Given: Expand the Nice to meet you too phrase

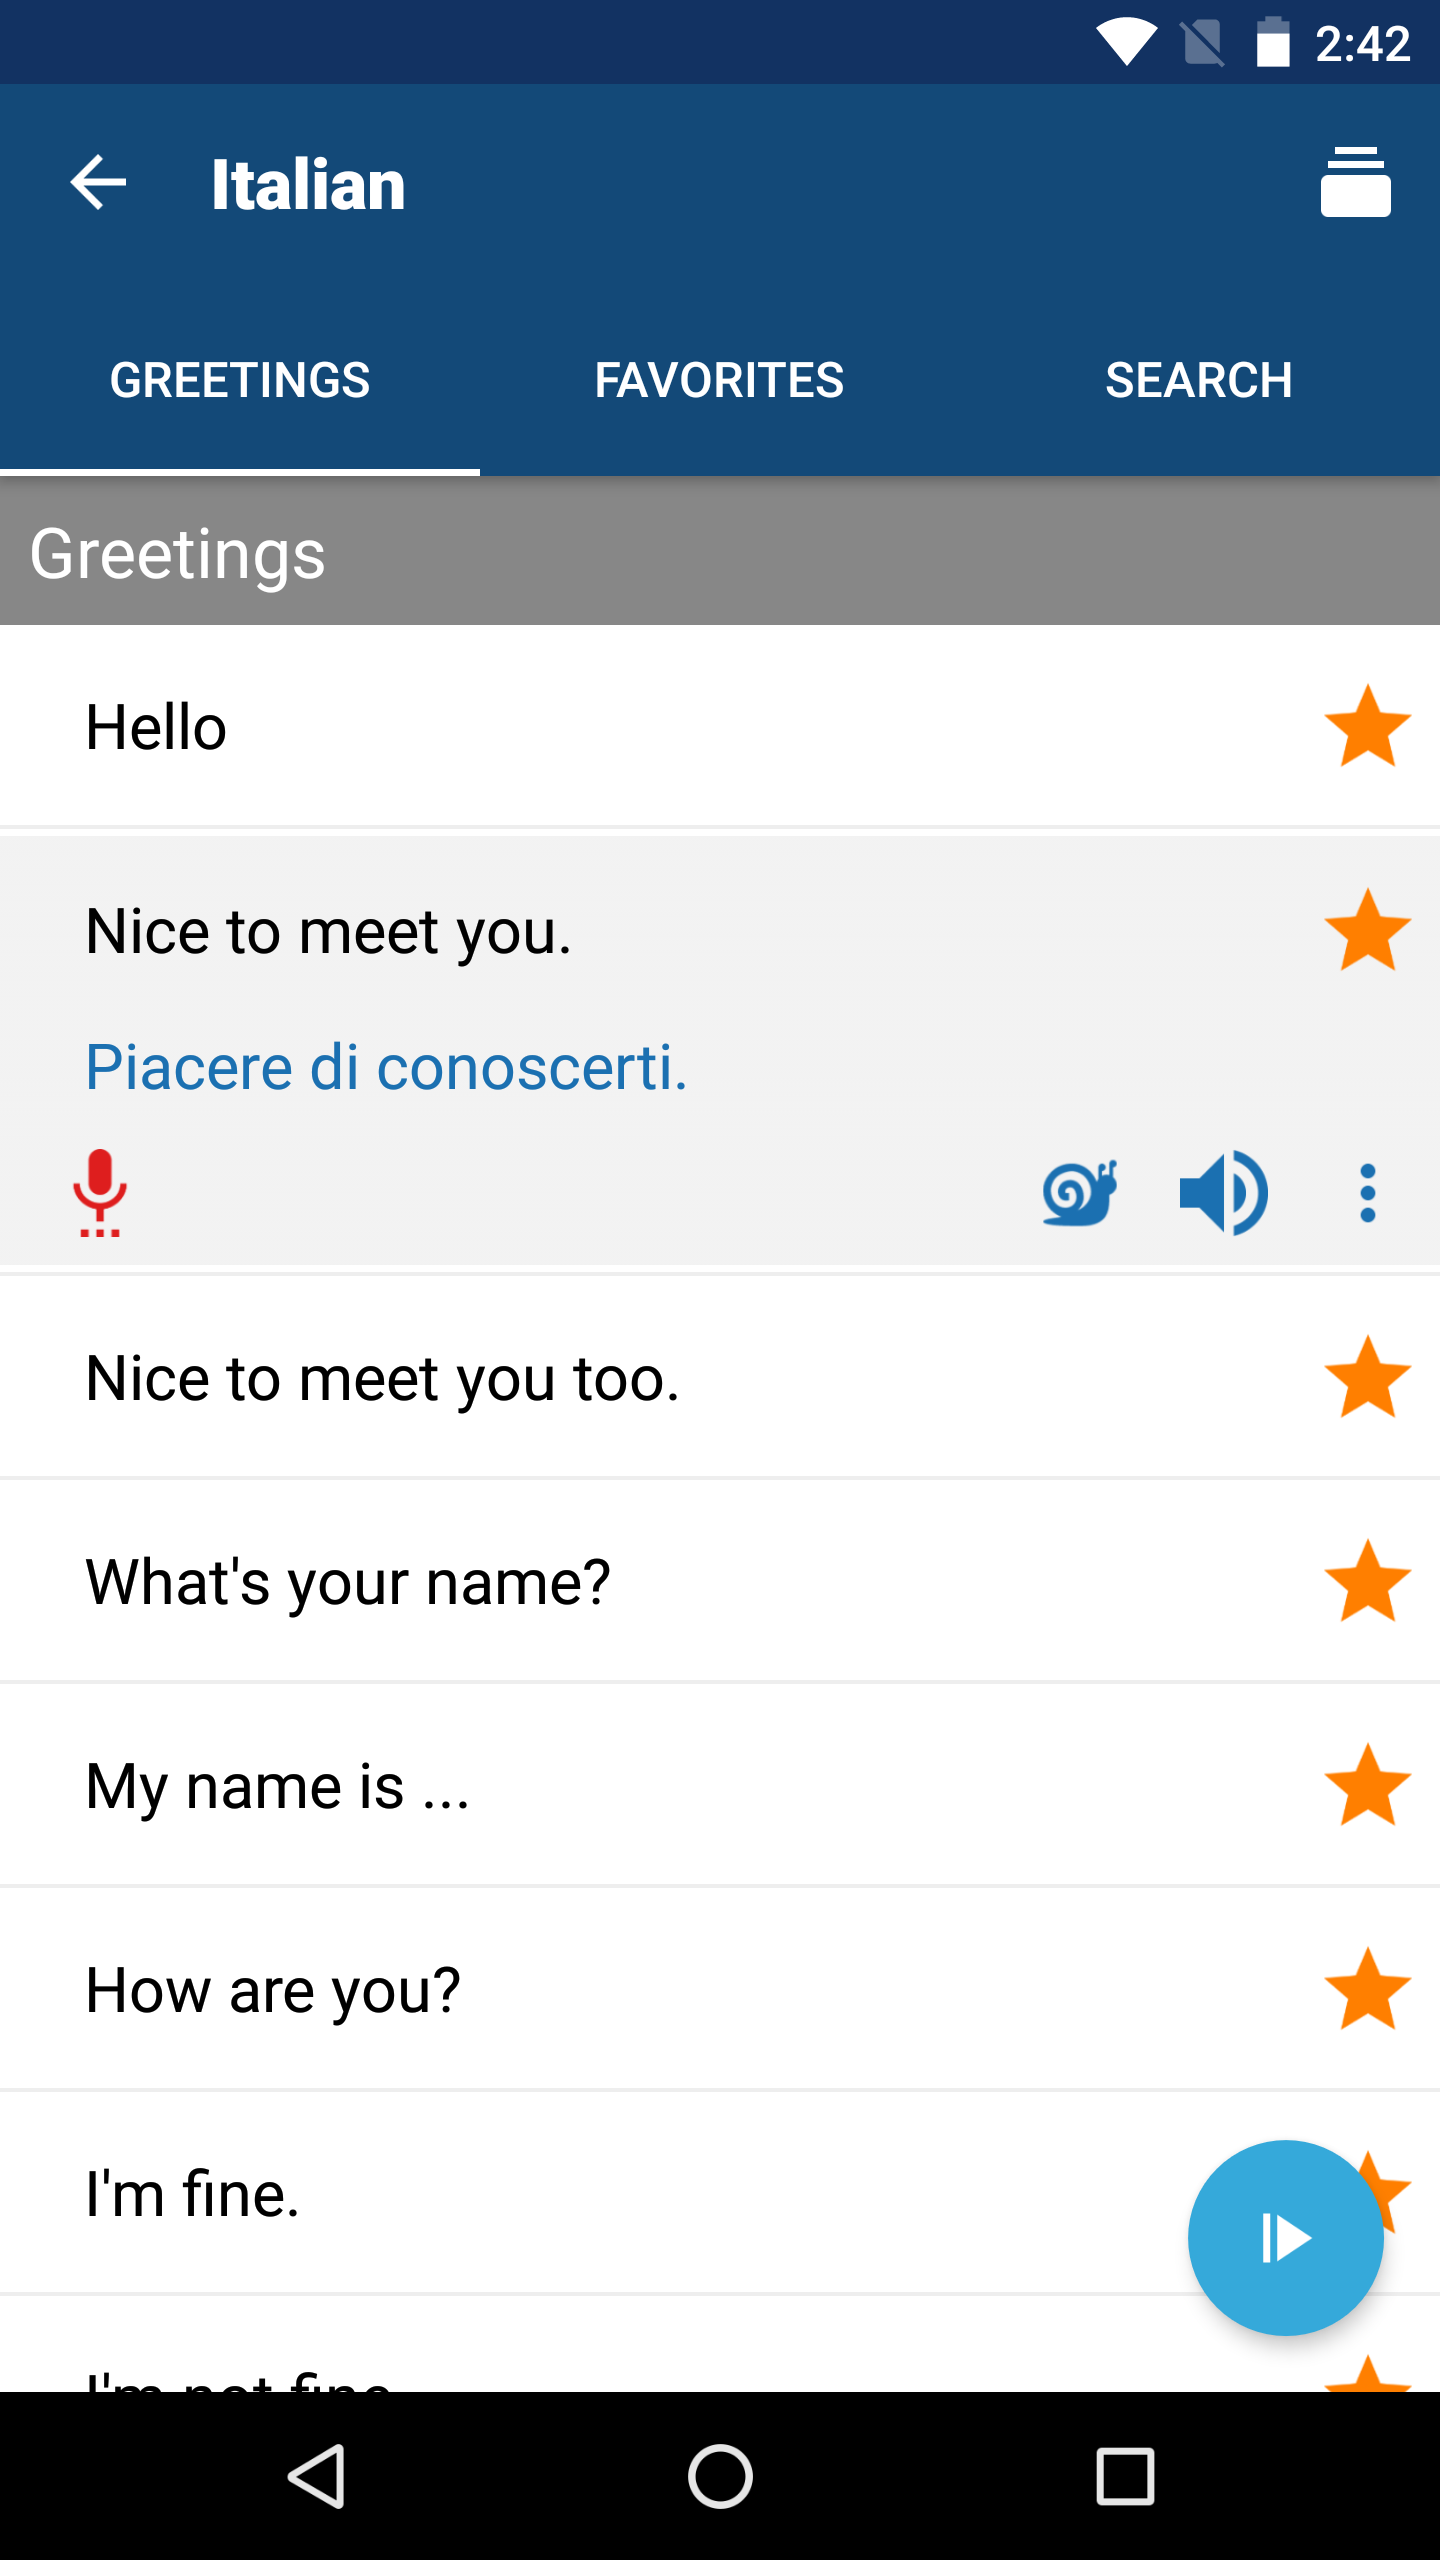Looking at the screenshot, I should pyautogui.click(x=600, y=1378).
